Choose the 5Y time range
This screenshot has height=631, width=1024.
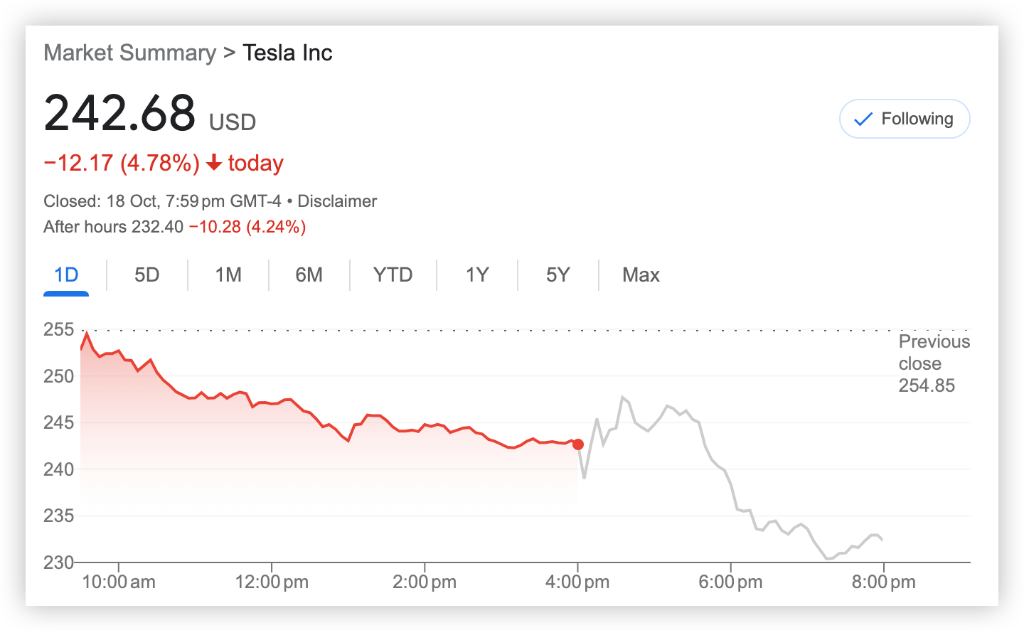[x=558, y=275]
